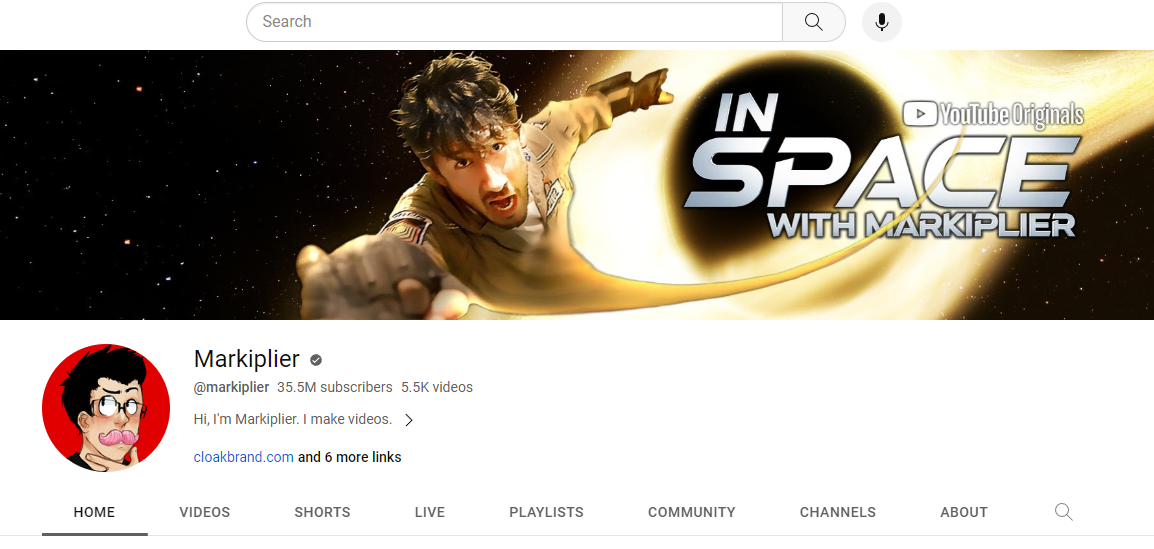Open the cloakbrand.com link
The width and height of the screenshot is (1154, 549).
[x=244, y=457]
